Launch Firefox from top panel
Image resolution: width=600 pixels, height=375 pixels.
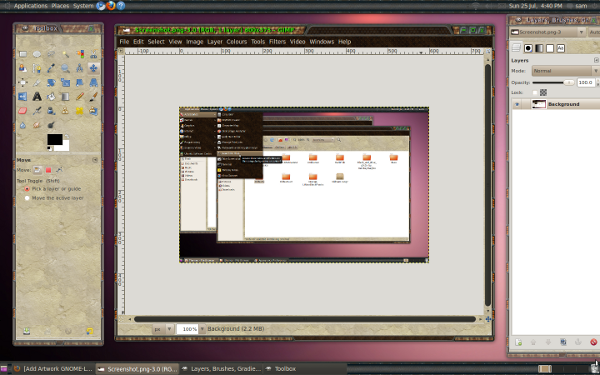click(x=111, y=6)
